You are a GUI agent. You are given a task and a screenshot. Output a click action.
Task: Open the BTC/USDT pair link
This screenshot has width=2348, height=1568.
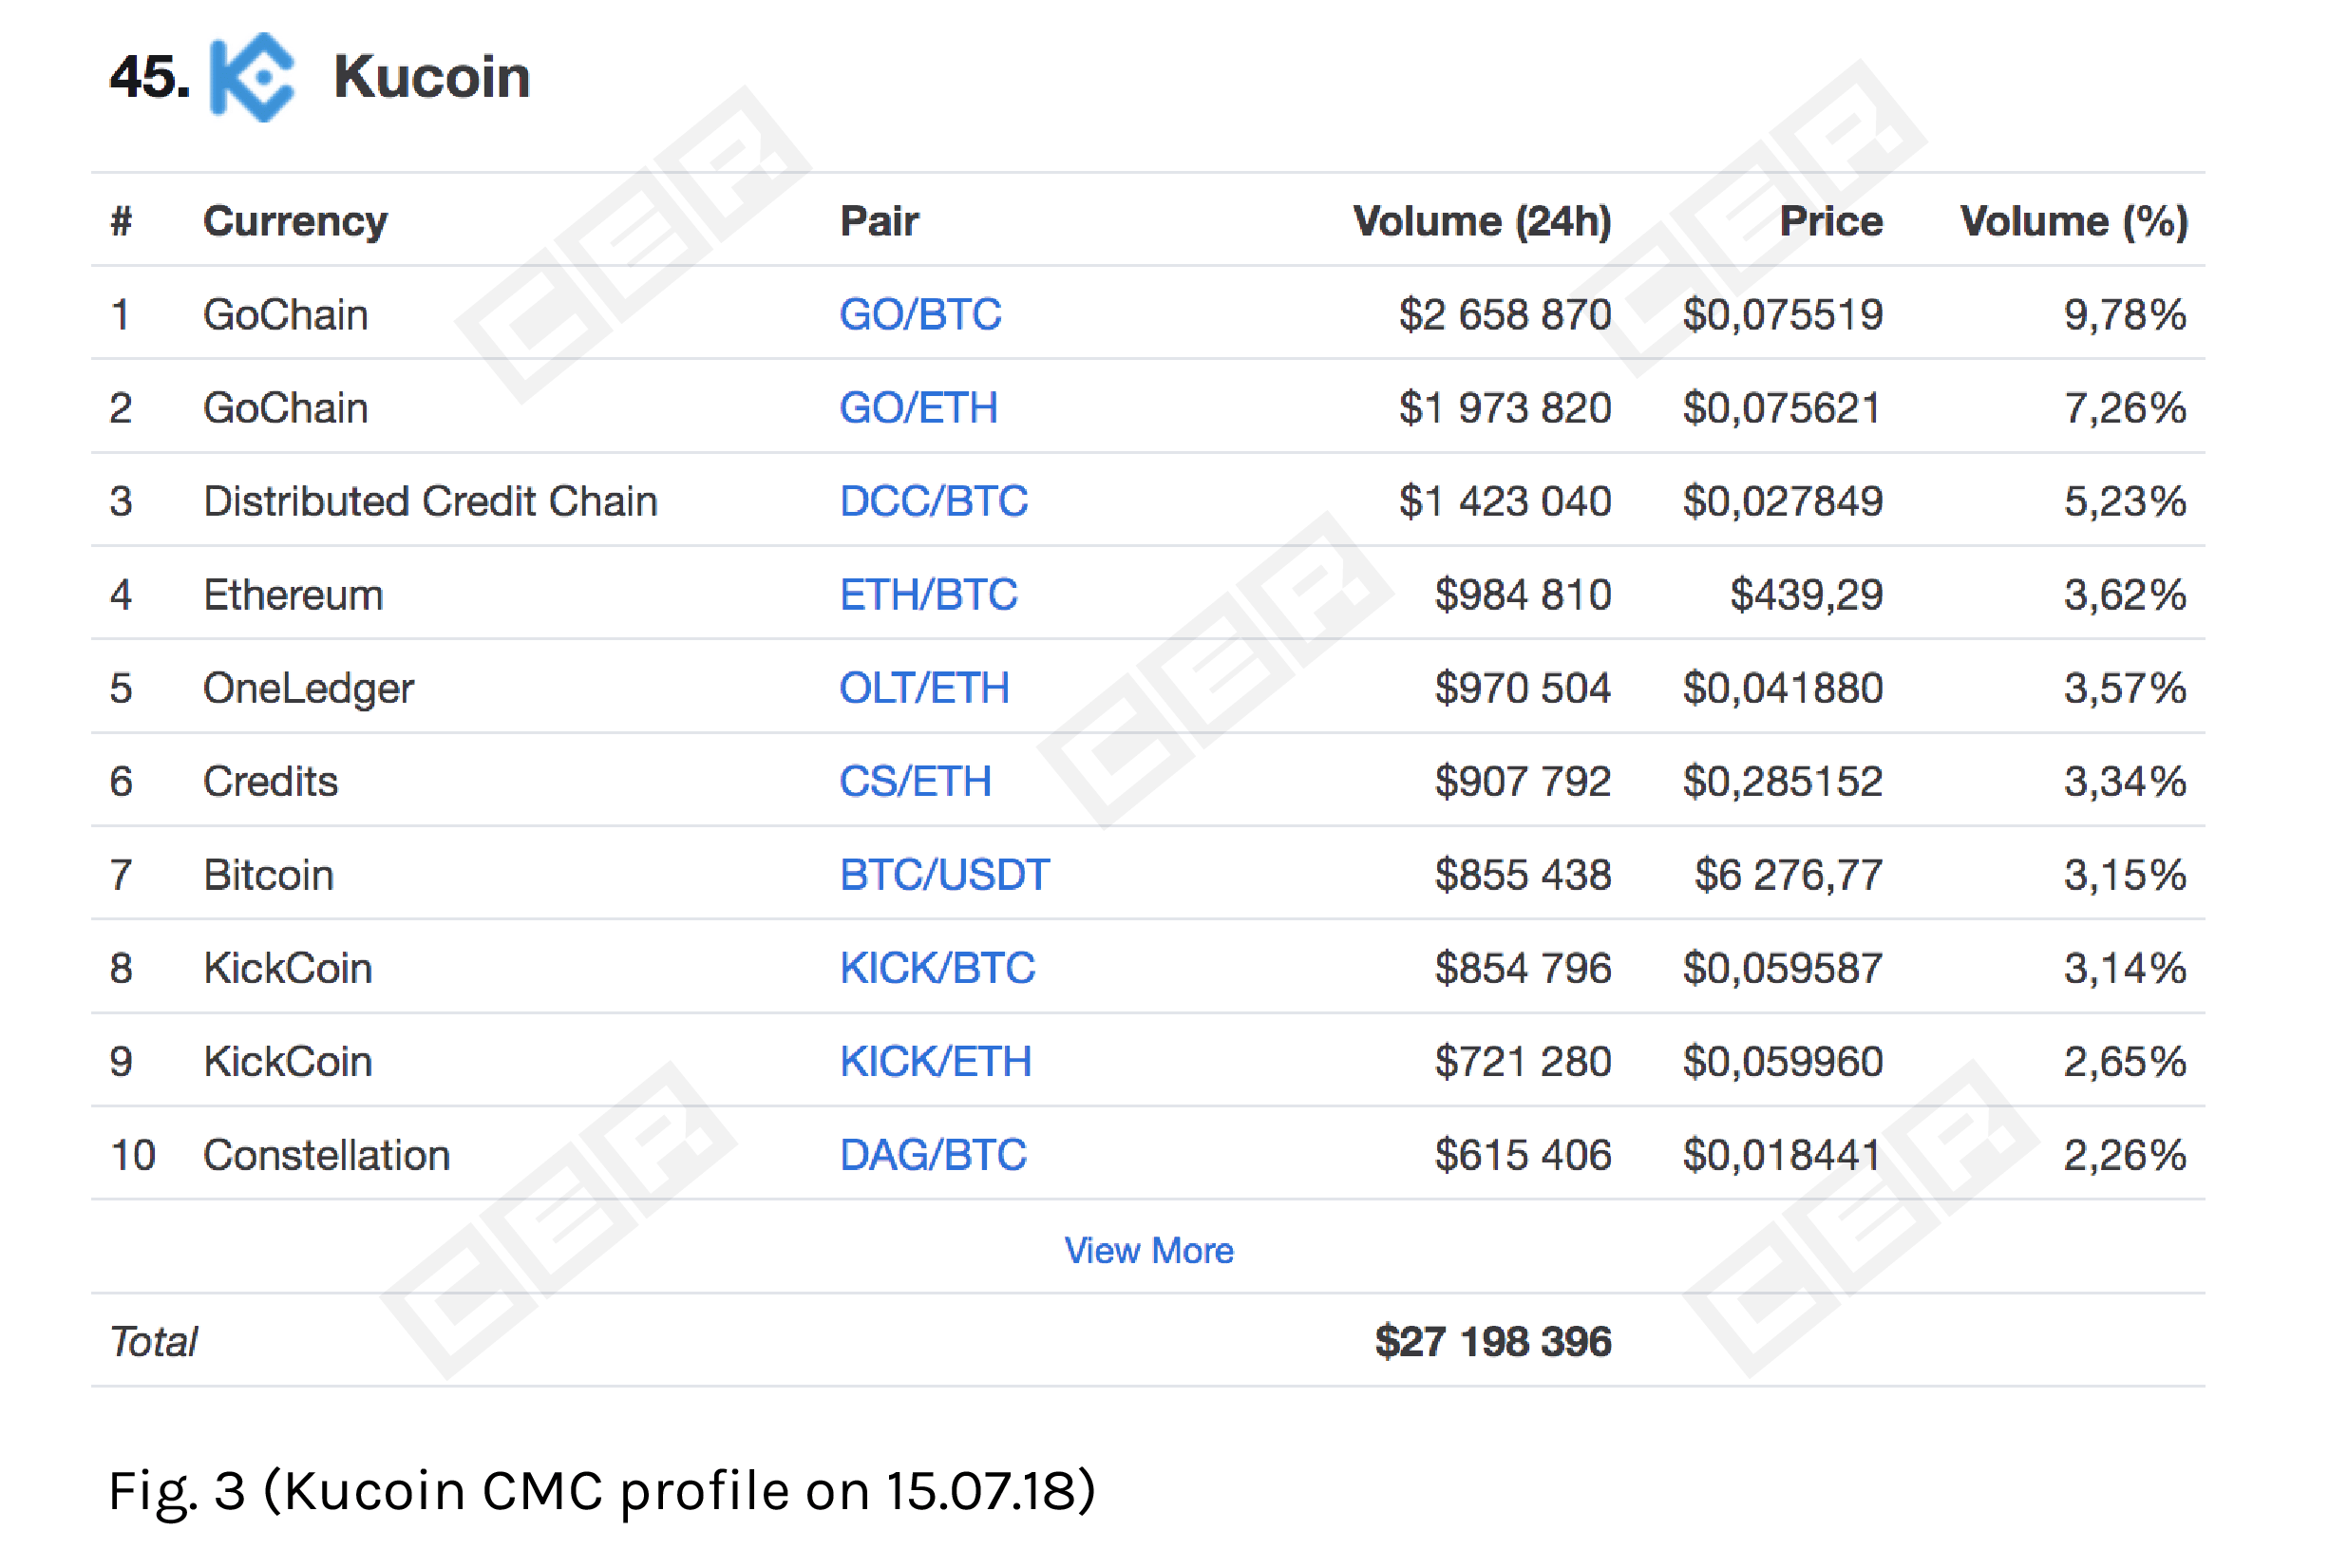click(944, 875)
